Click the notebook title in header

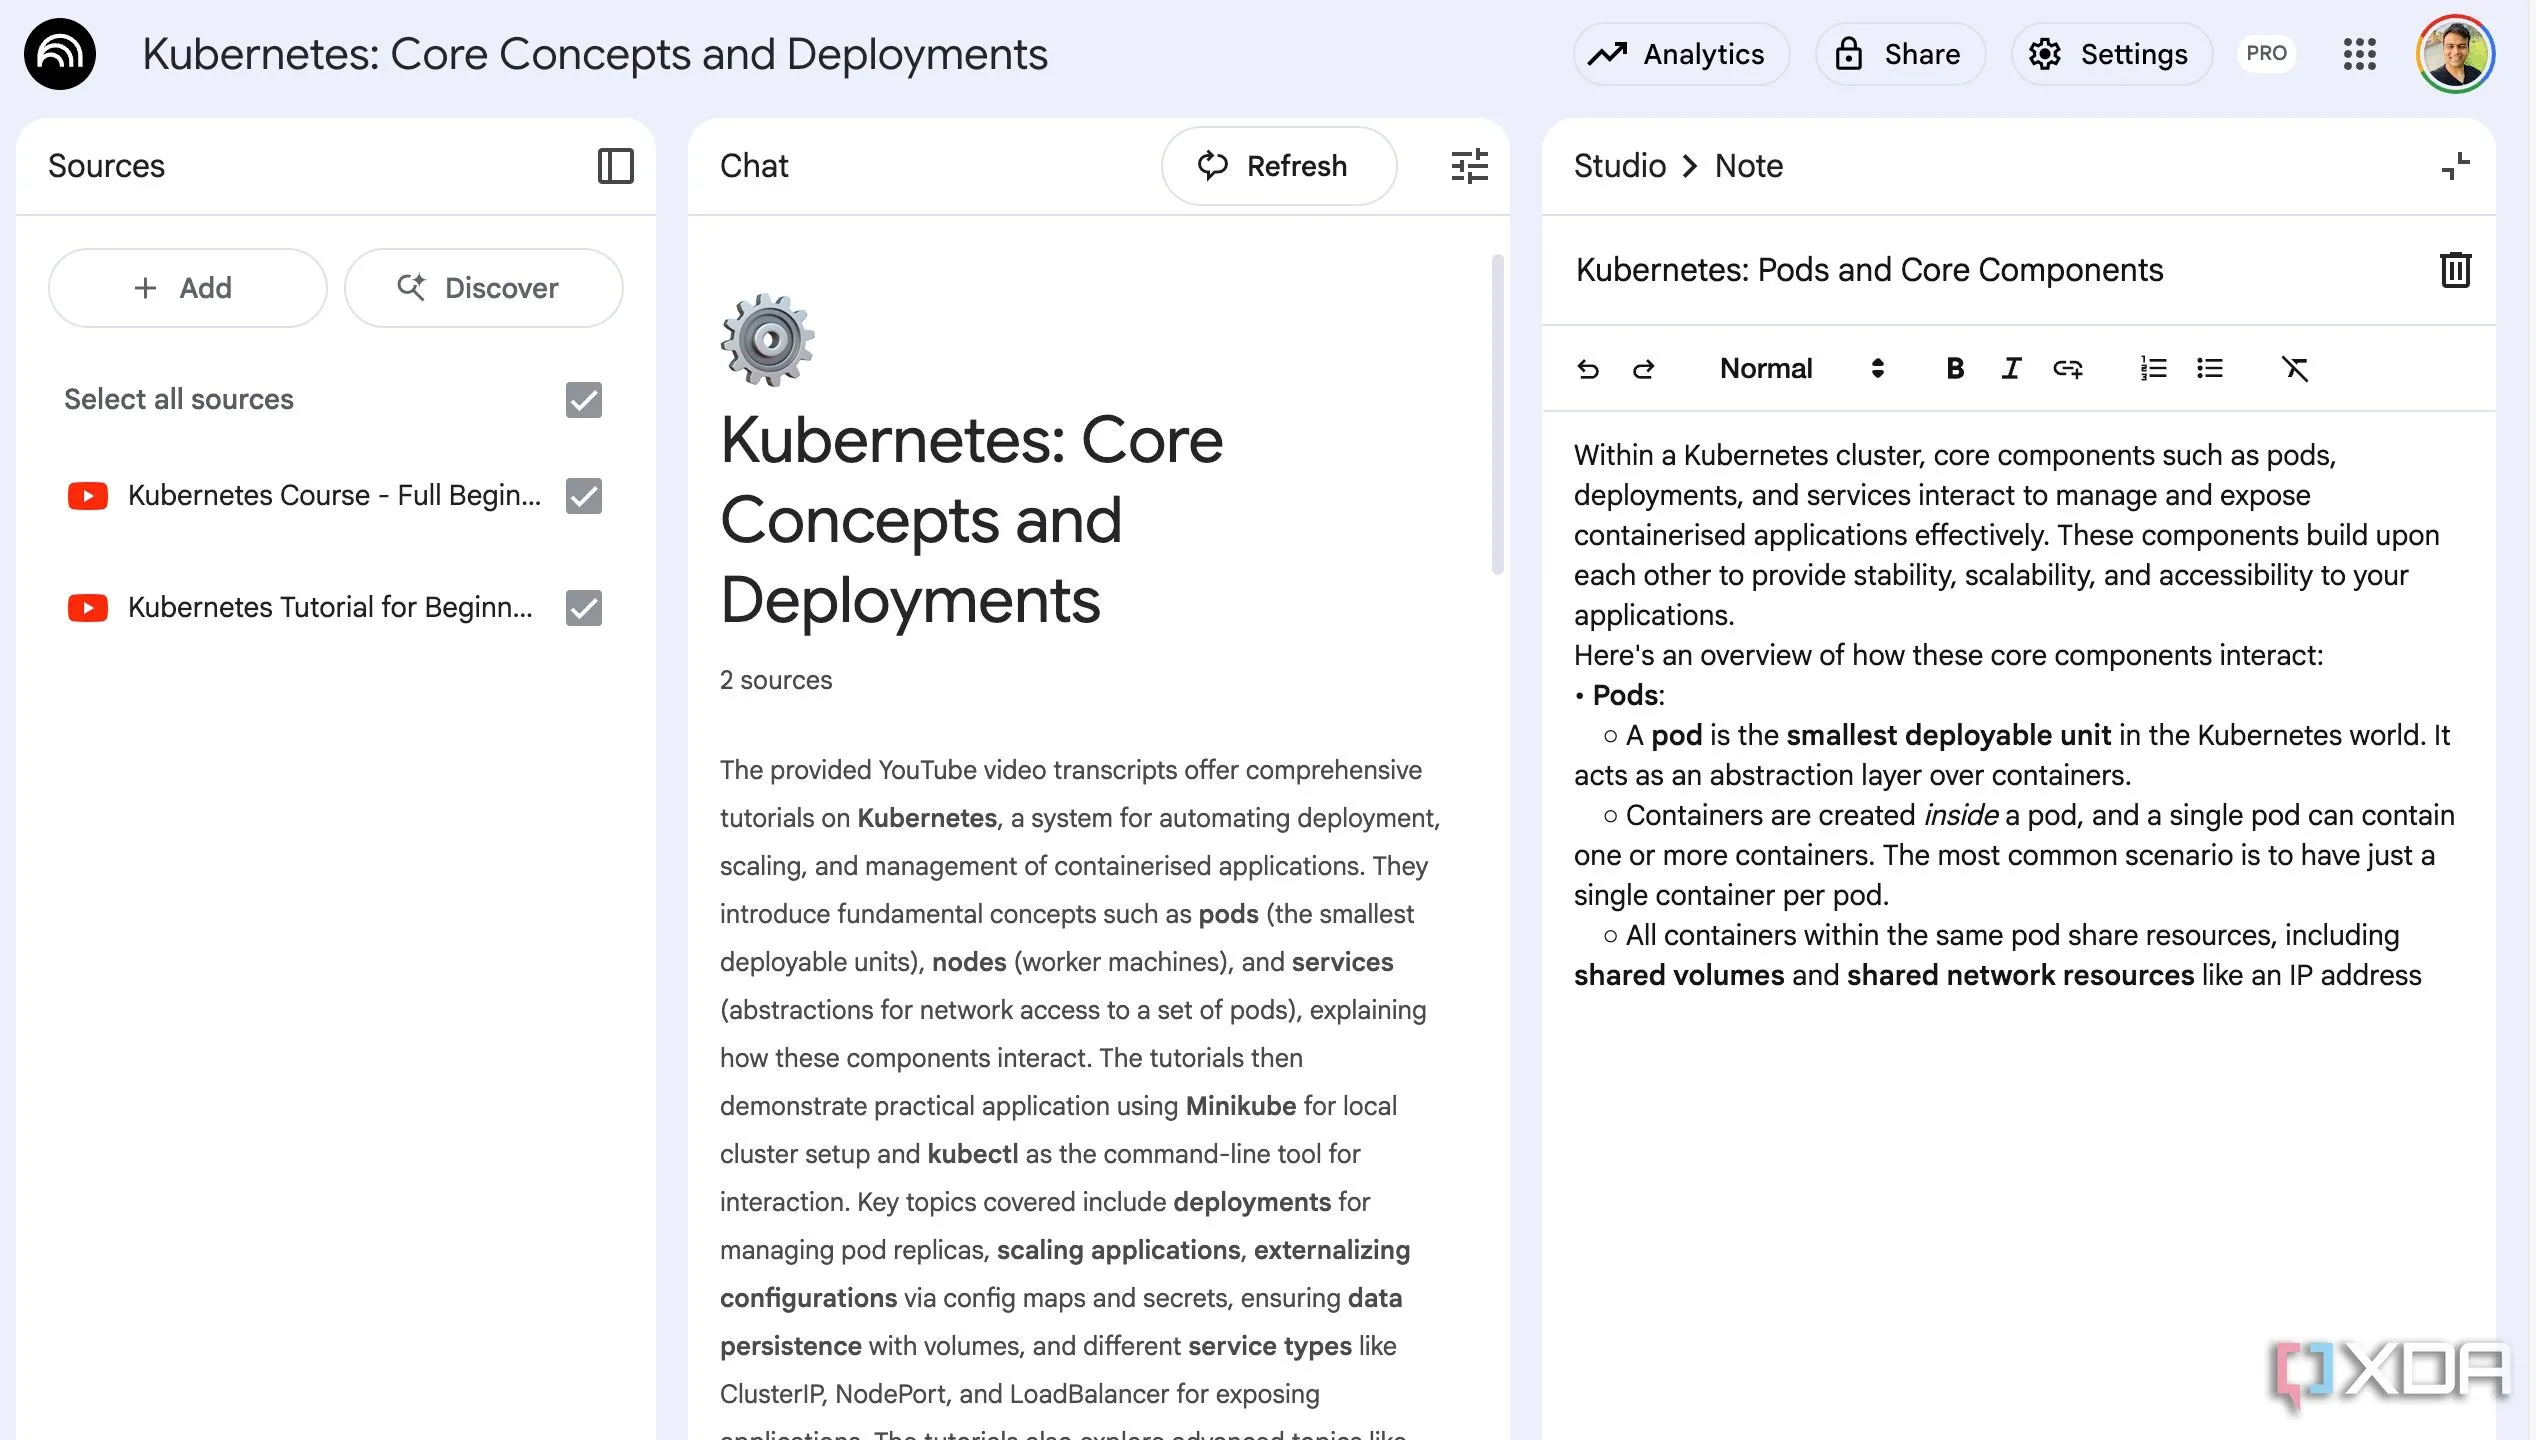tap(595, 54)
